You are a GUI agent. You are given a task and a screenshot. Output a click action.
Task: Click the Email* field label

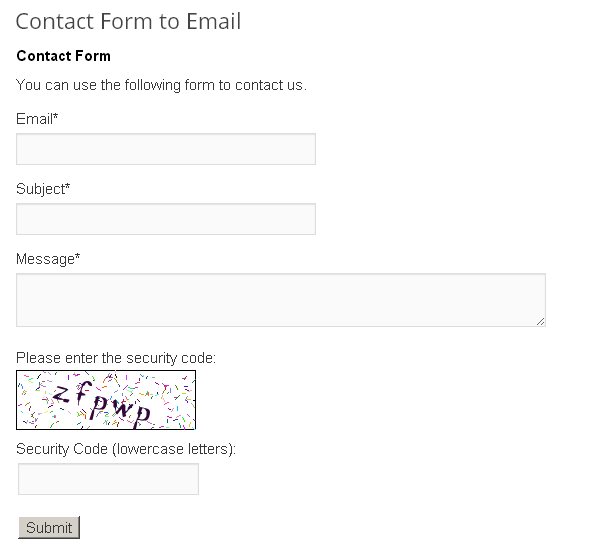click(x=37, y=119)
